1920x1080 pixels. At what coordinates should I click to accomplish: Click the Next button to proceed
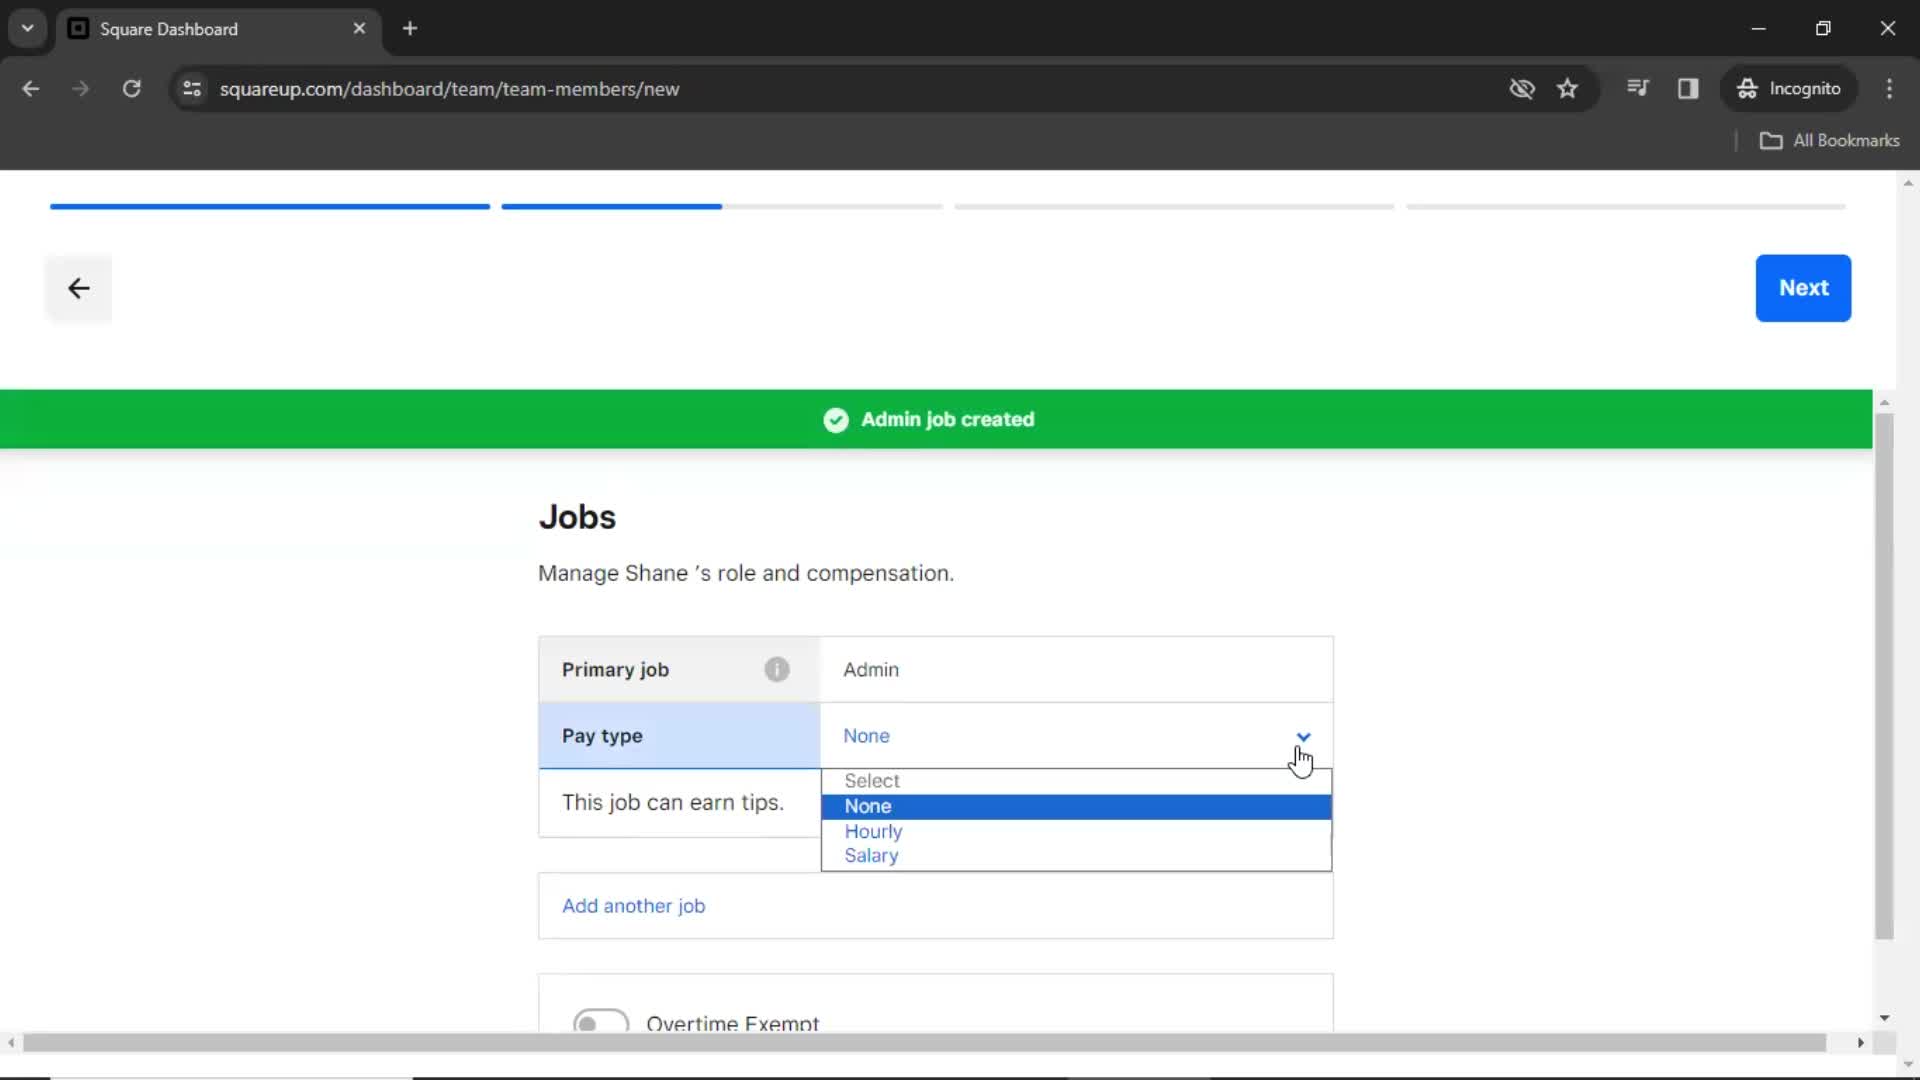pos(1804,287)
